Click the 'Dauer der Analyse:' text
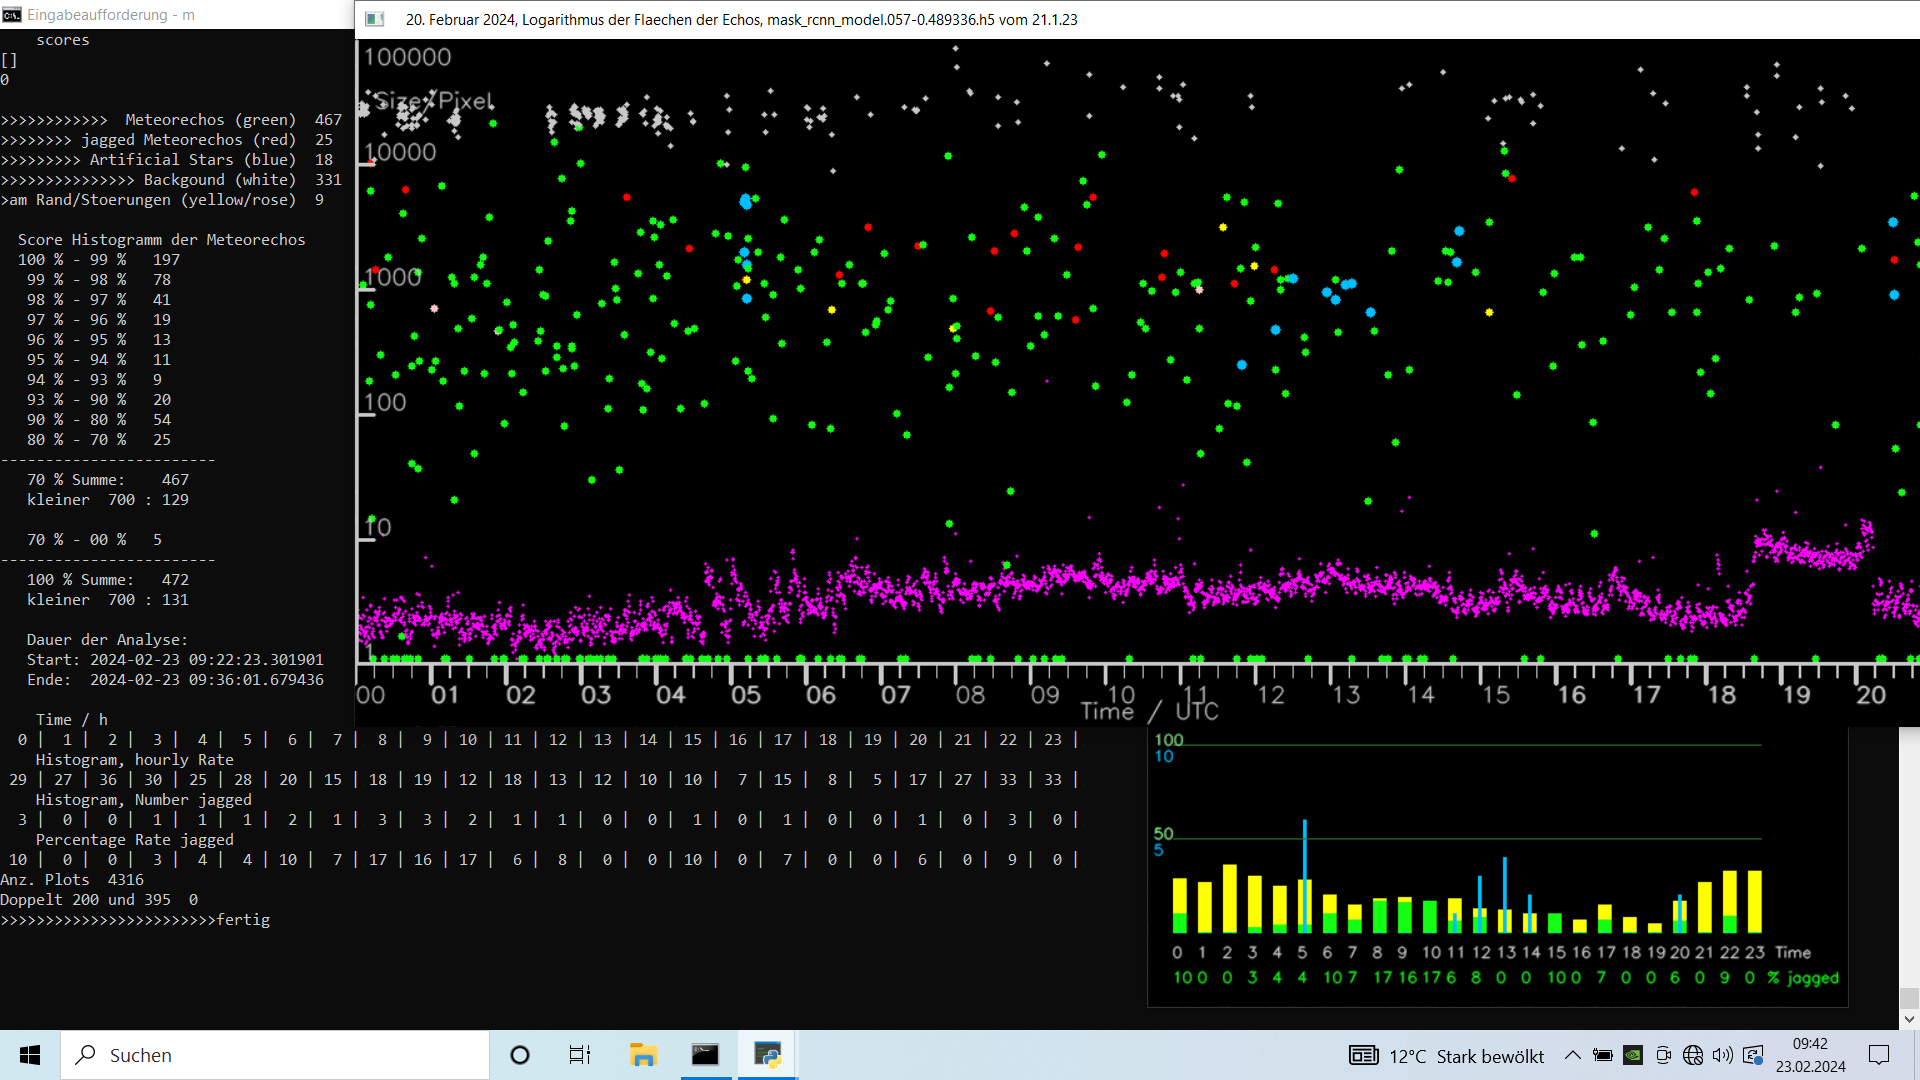 107,640
